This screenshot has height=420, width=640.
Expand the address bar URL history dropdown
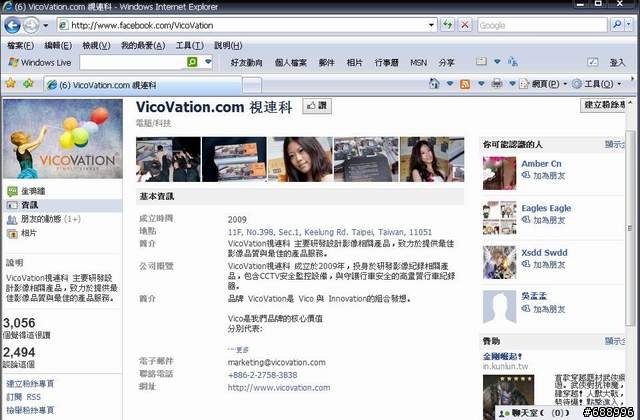pyautogui.click(x=431, y=25)
